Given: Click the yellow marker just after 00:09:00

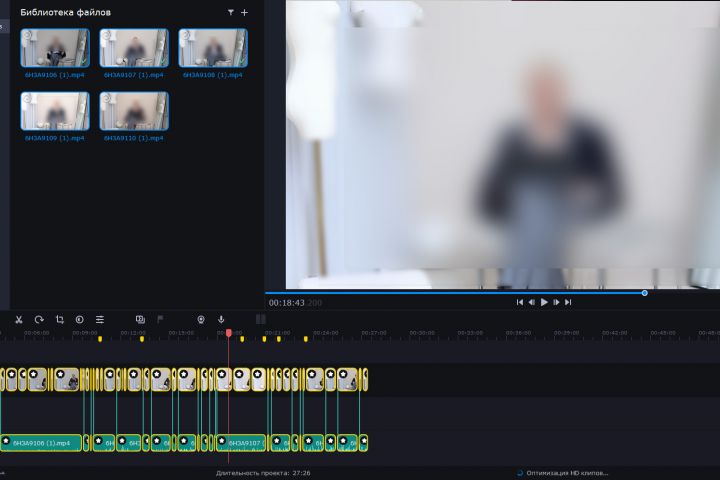Looking at the screenshot, I should [x=100, y=339].
